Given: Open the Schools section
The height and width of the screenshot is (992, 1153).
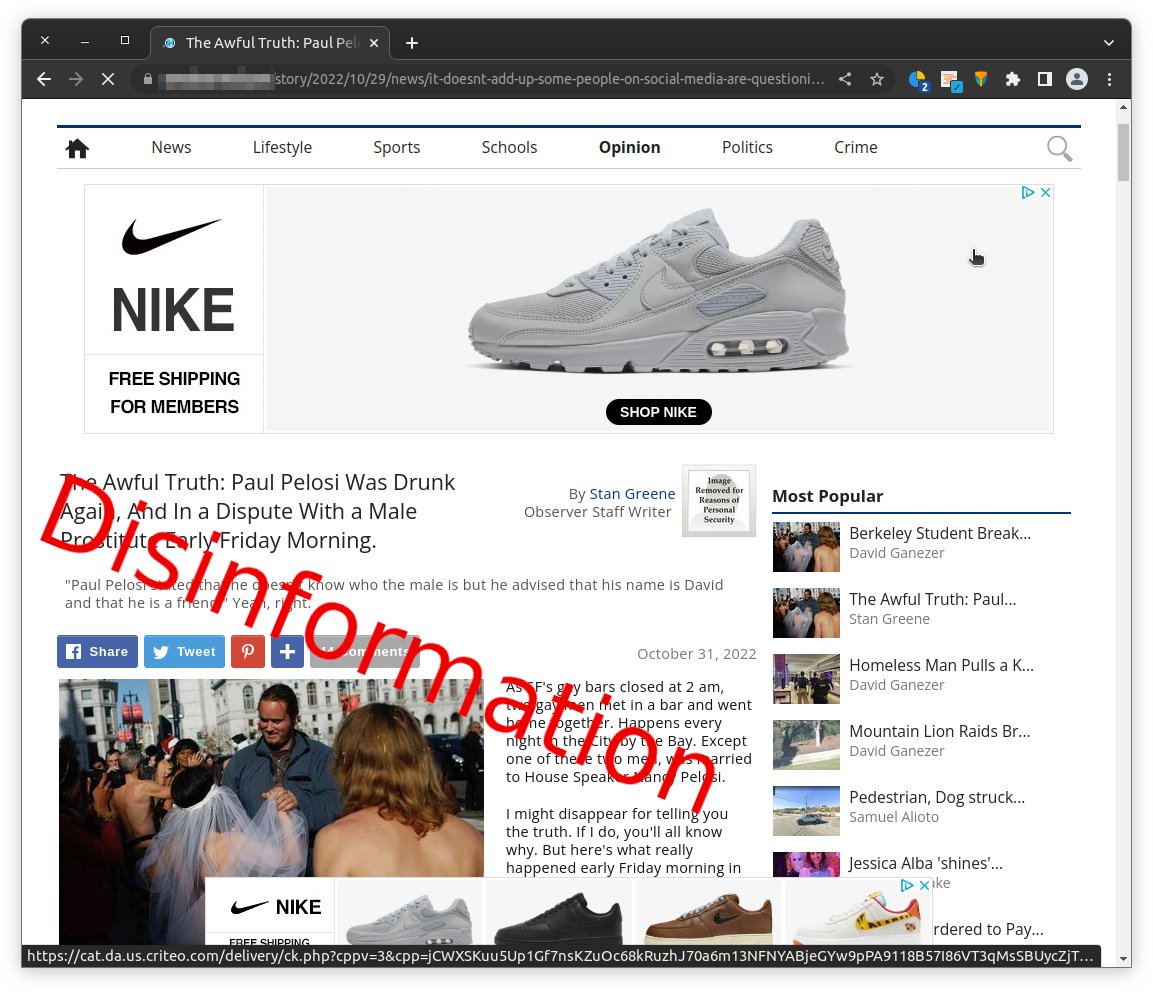Looking at the screenshot, I should tap(509, 147).
